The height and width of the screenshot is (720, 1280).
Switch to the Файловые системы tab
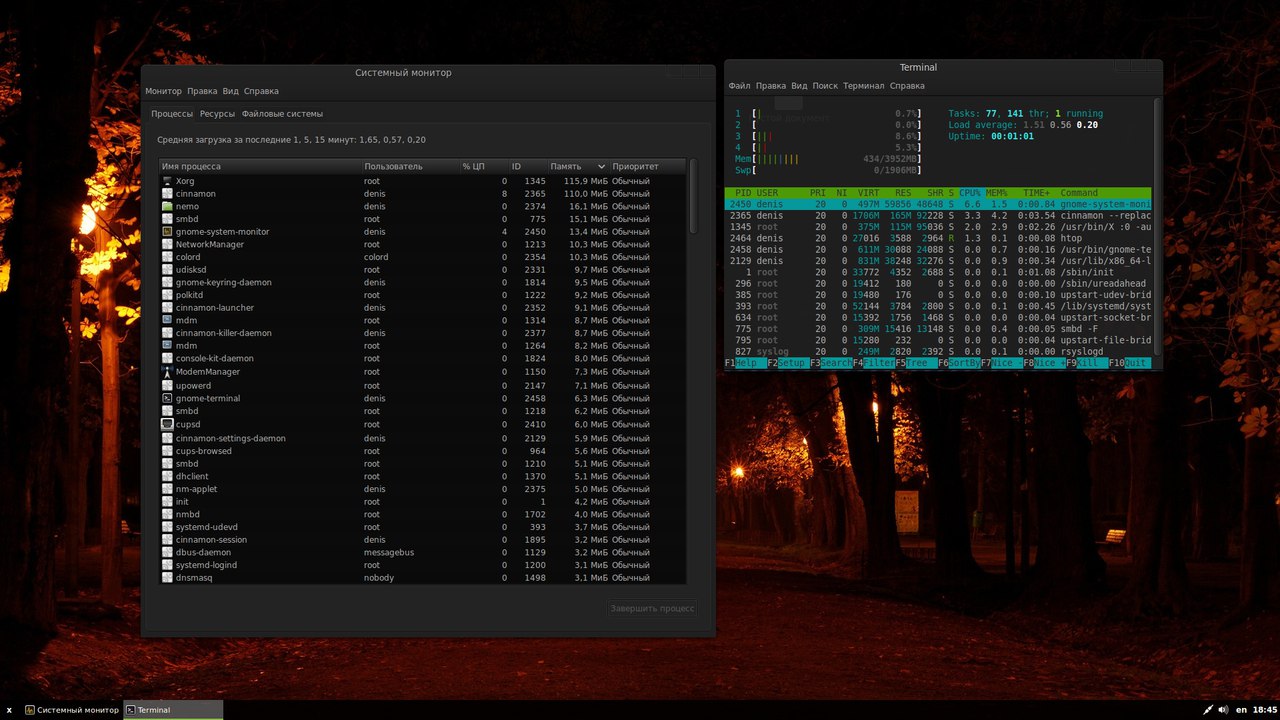(x=282, y=114)
